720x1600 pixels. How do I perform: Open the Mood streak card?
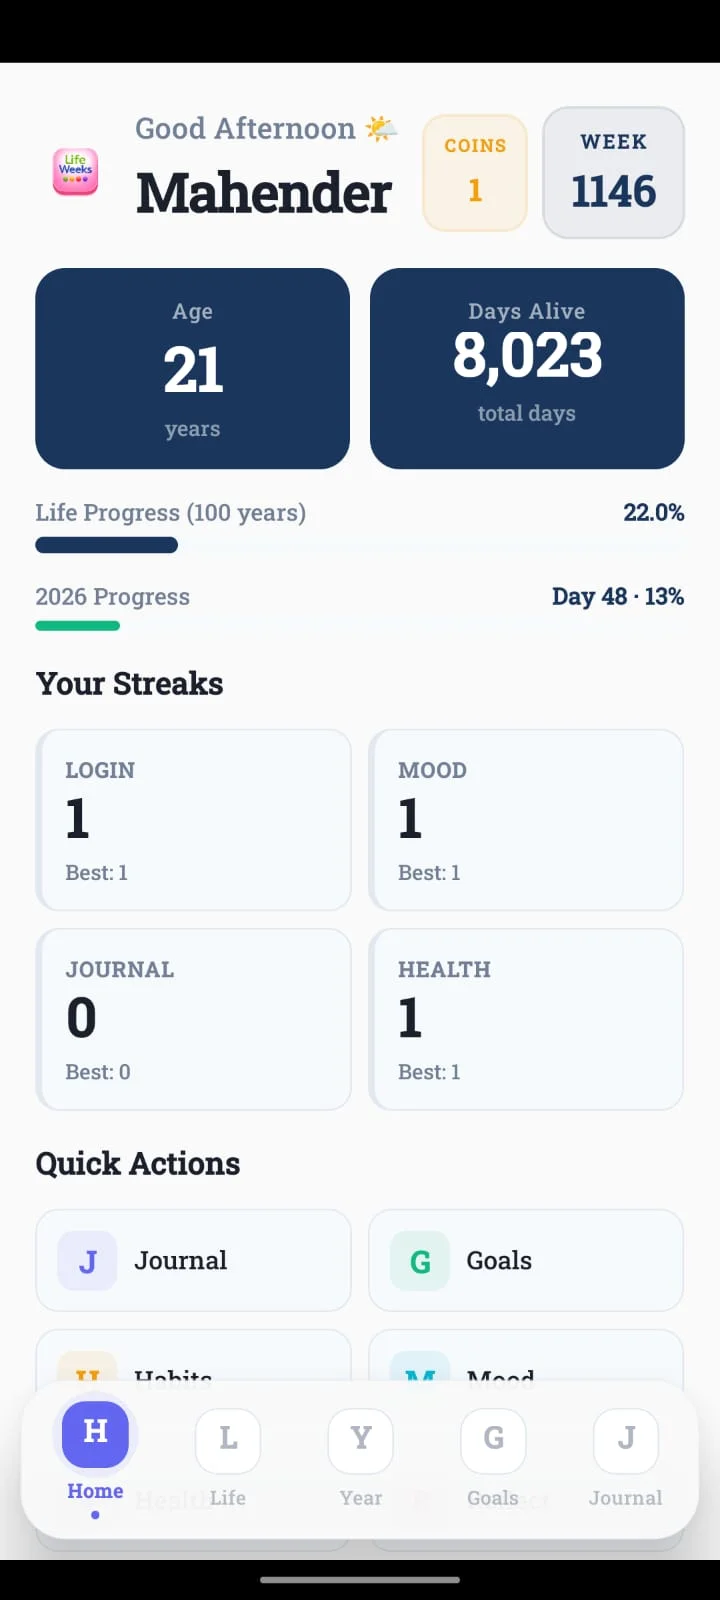(526, 820)
